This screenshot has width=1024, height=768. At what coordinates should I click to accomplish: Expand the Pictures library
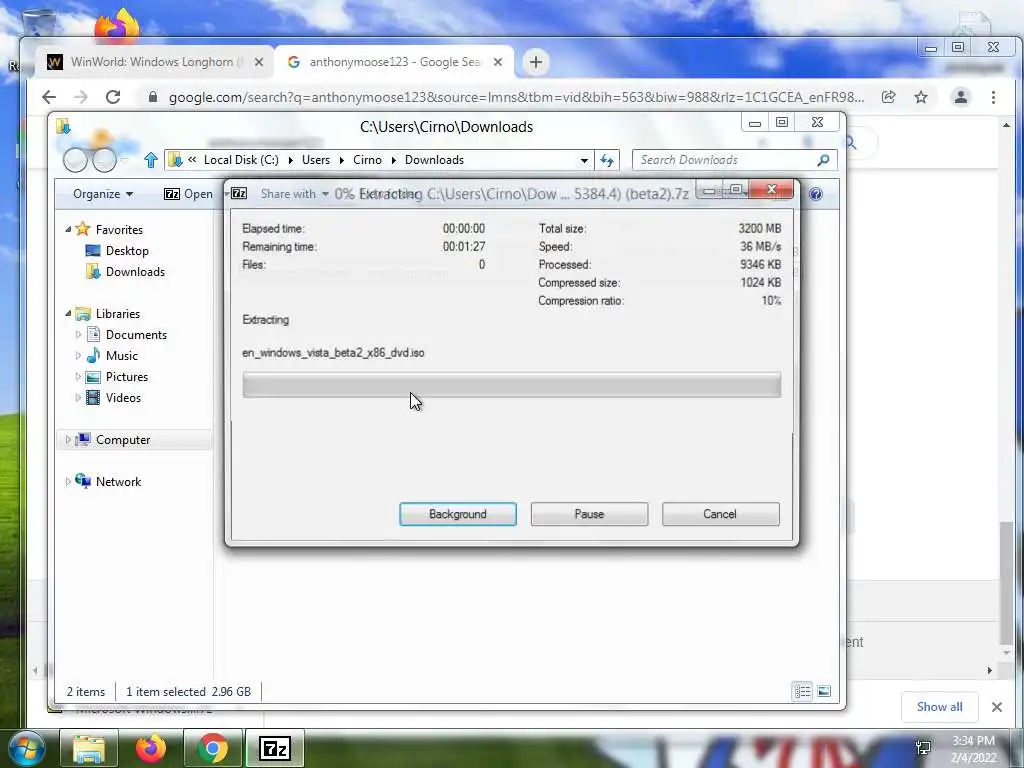78,377
